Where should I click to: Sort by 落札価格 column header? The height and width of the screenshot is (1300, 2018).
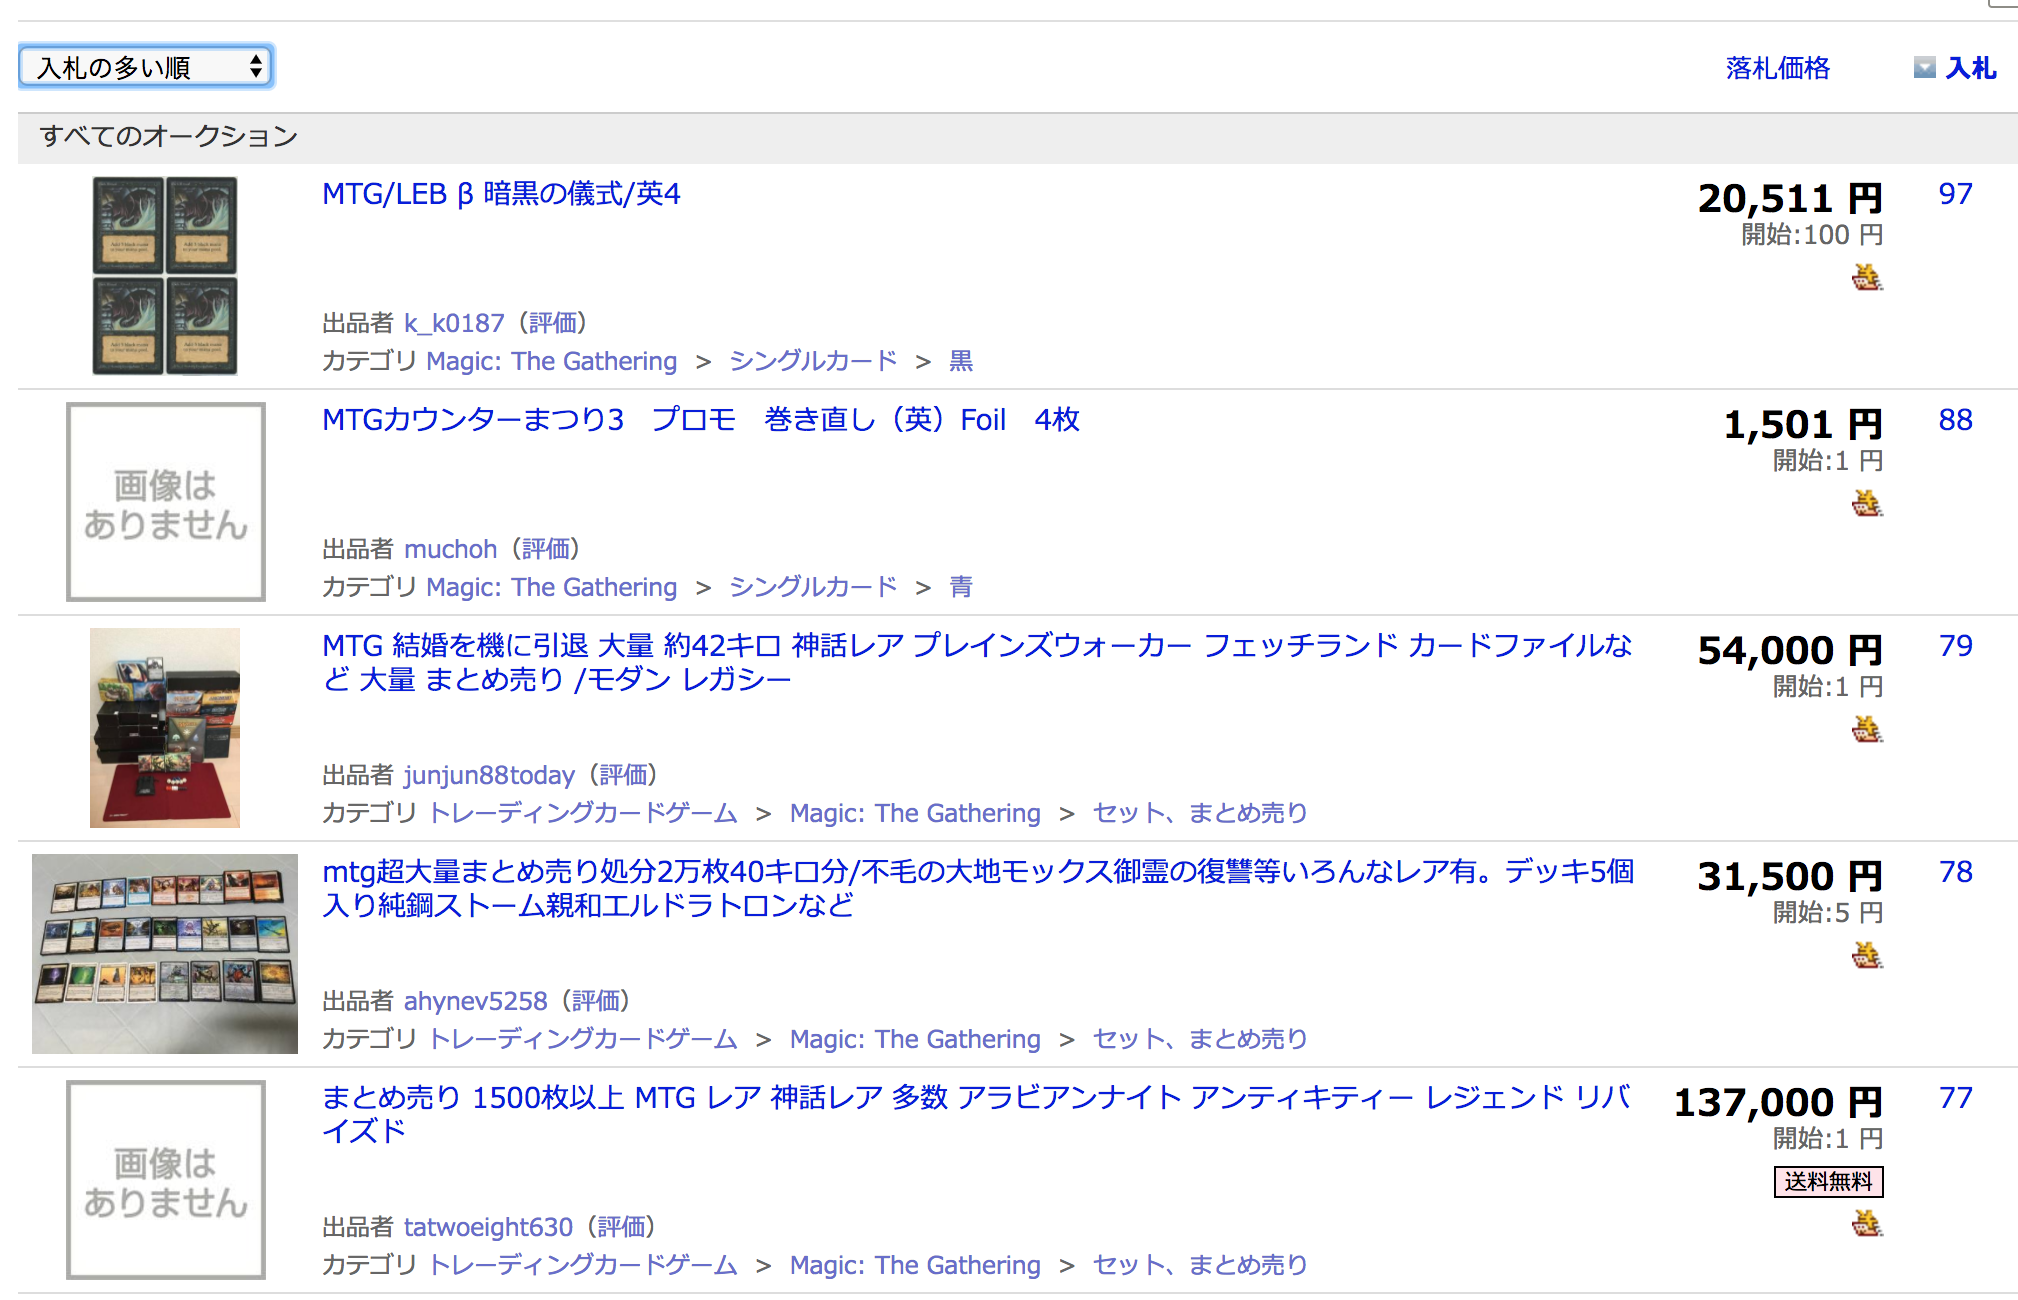pos(1777,68)
